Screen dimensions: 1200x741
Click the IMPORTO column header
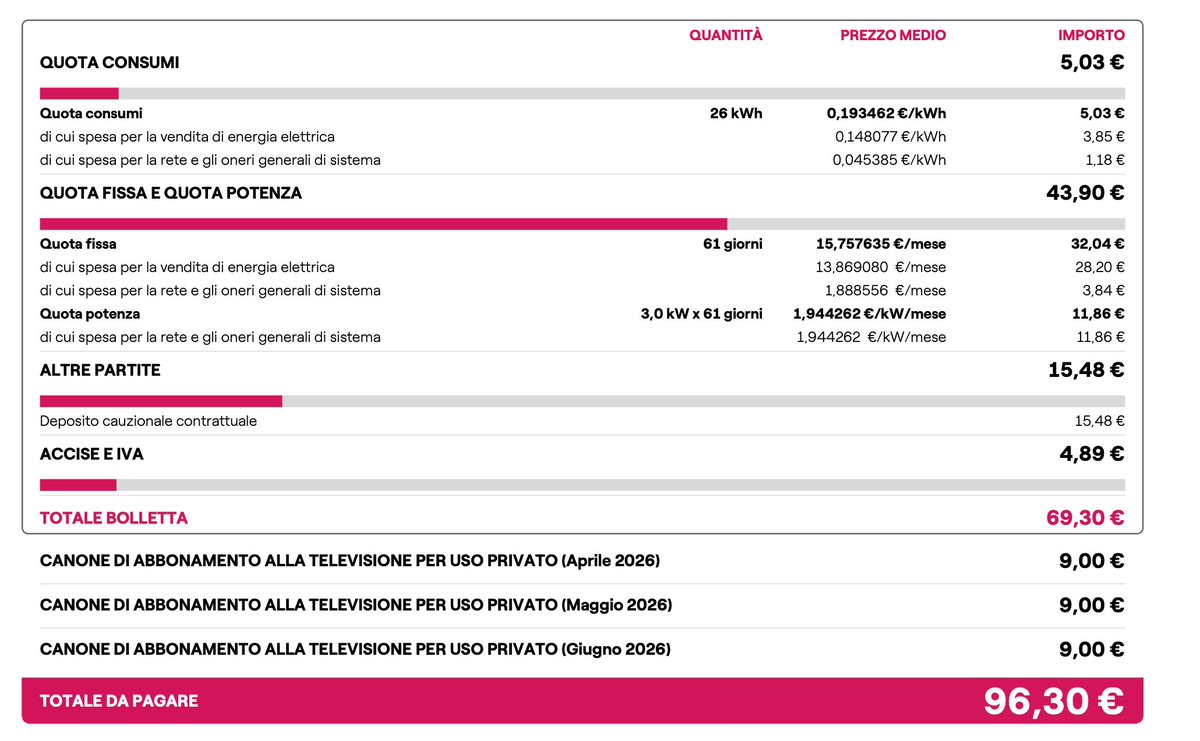tap(1092, 35)
